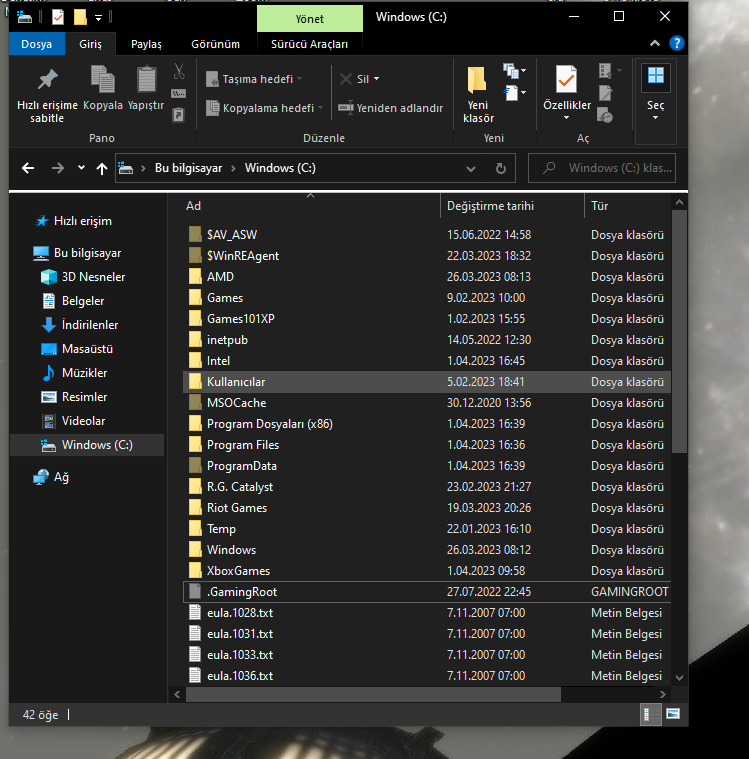This screenshot has height=759, width=749.
Task: Open Videolar in sidebar
Action: (x=83, y=421)
